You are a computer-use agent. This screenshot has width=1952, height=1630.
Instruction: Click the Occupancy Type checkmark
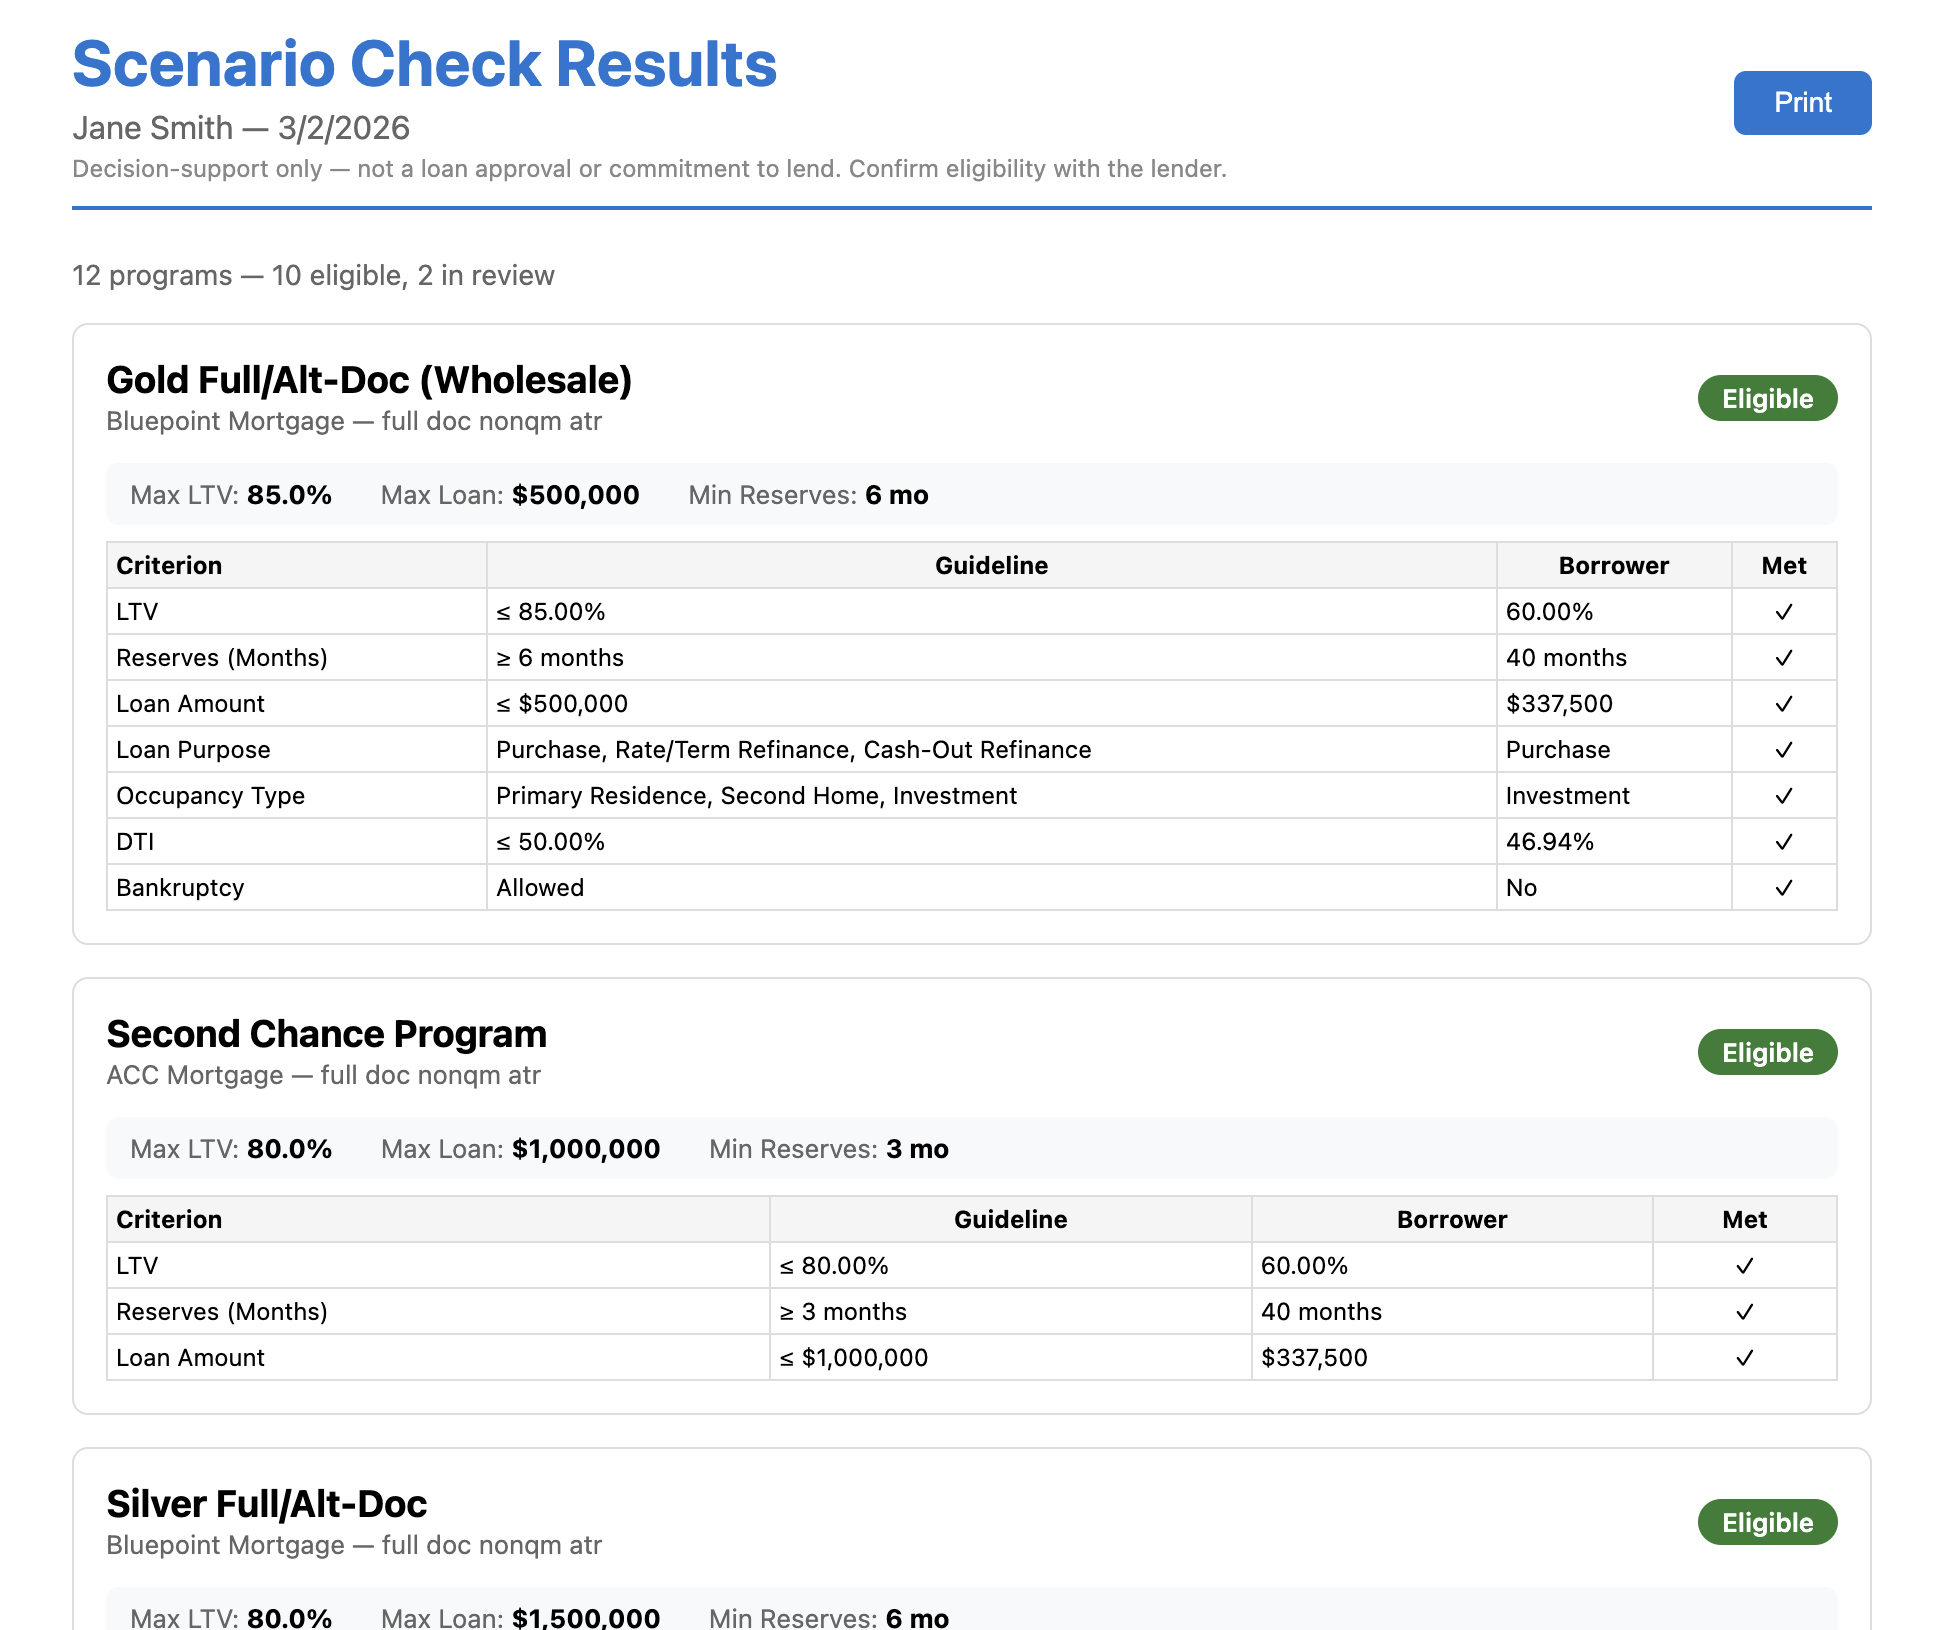[1784, 795]
